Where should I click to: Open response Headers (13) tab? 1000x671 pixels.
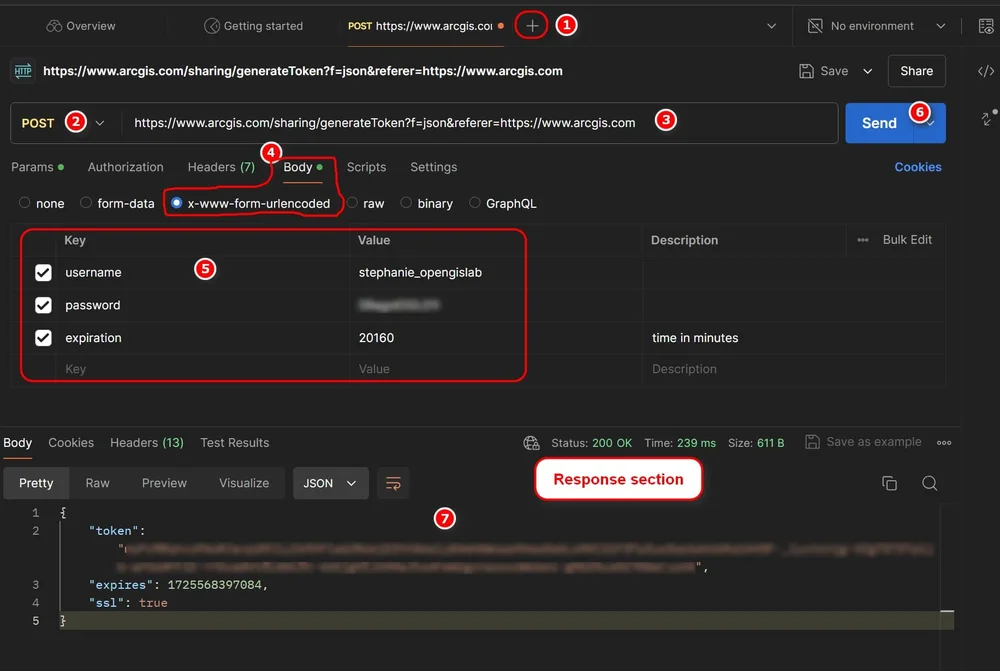click(x=147, y=443)
